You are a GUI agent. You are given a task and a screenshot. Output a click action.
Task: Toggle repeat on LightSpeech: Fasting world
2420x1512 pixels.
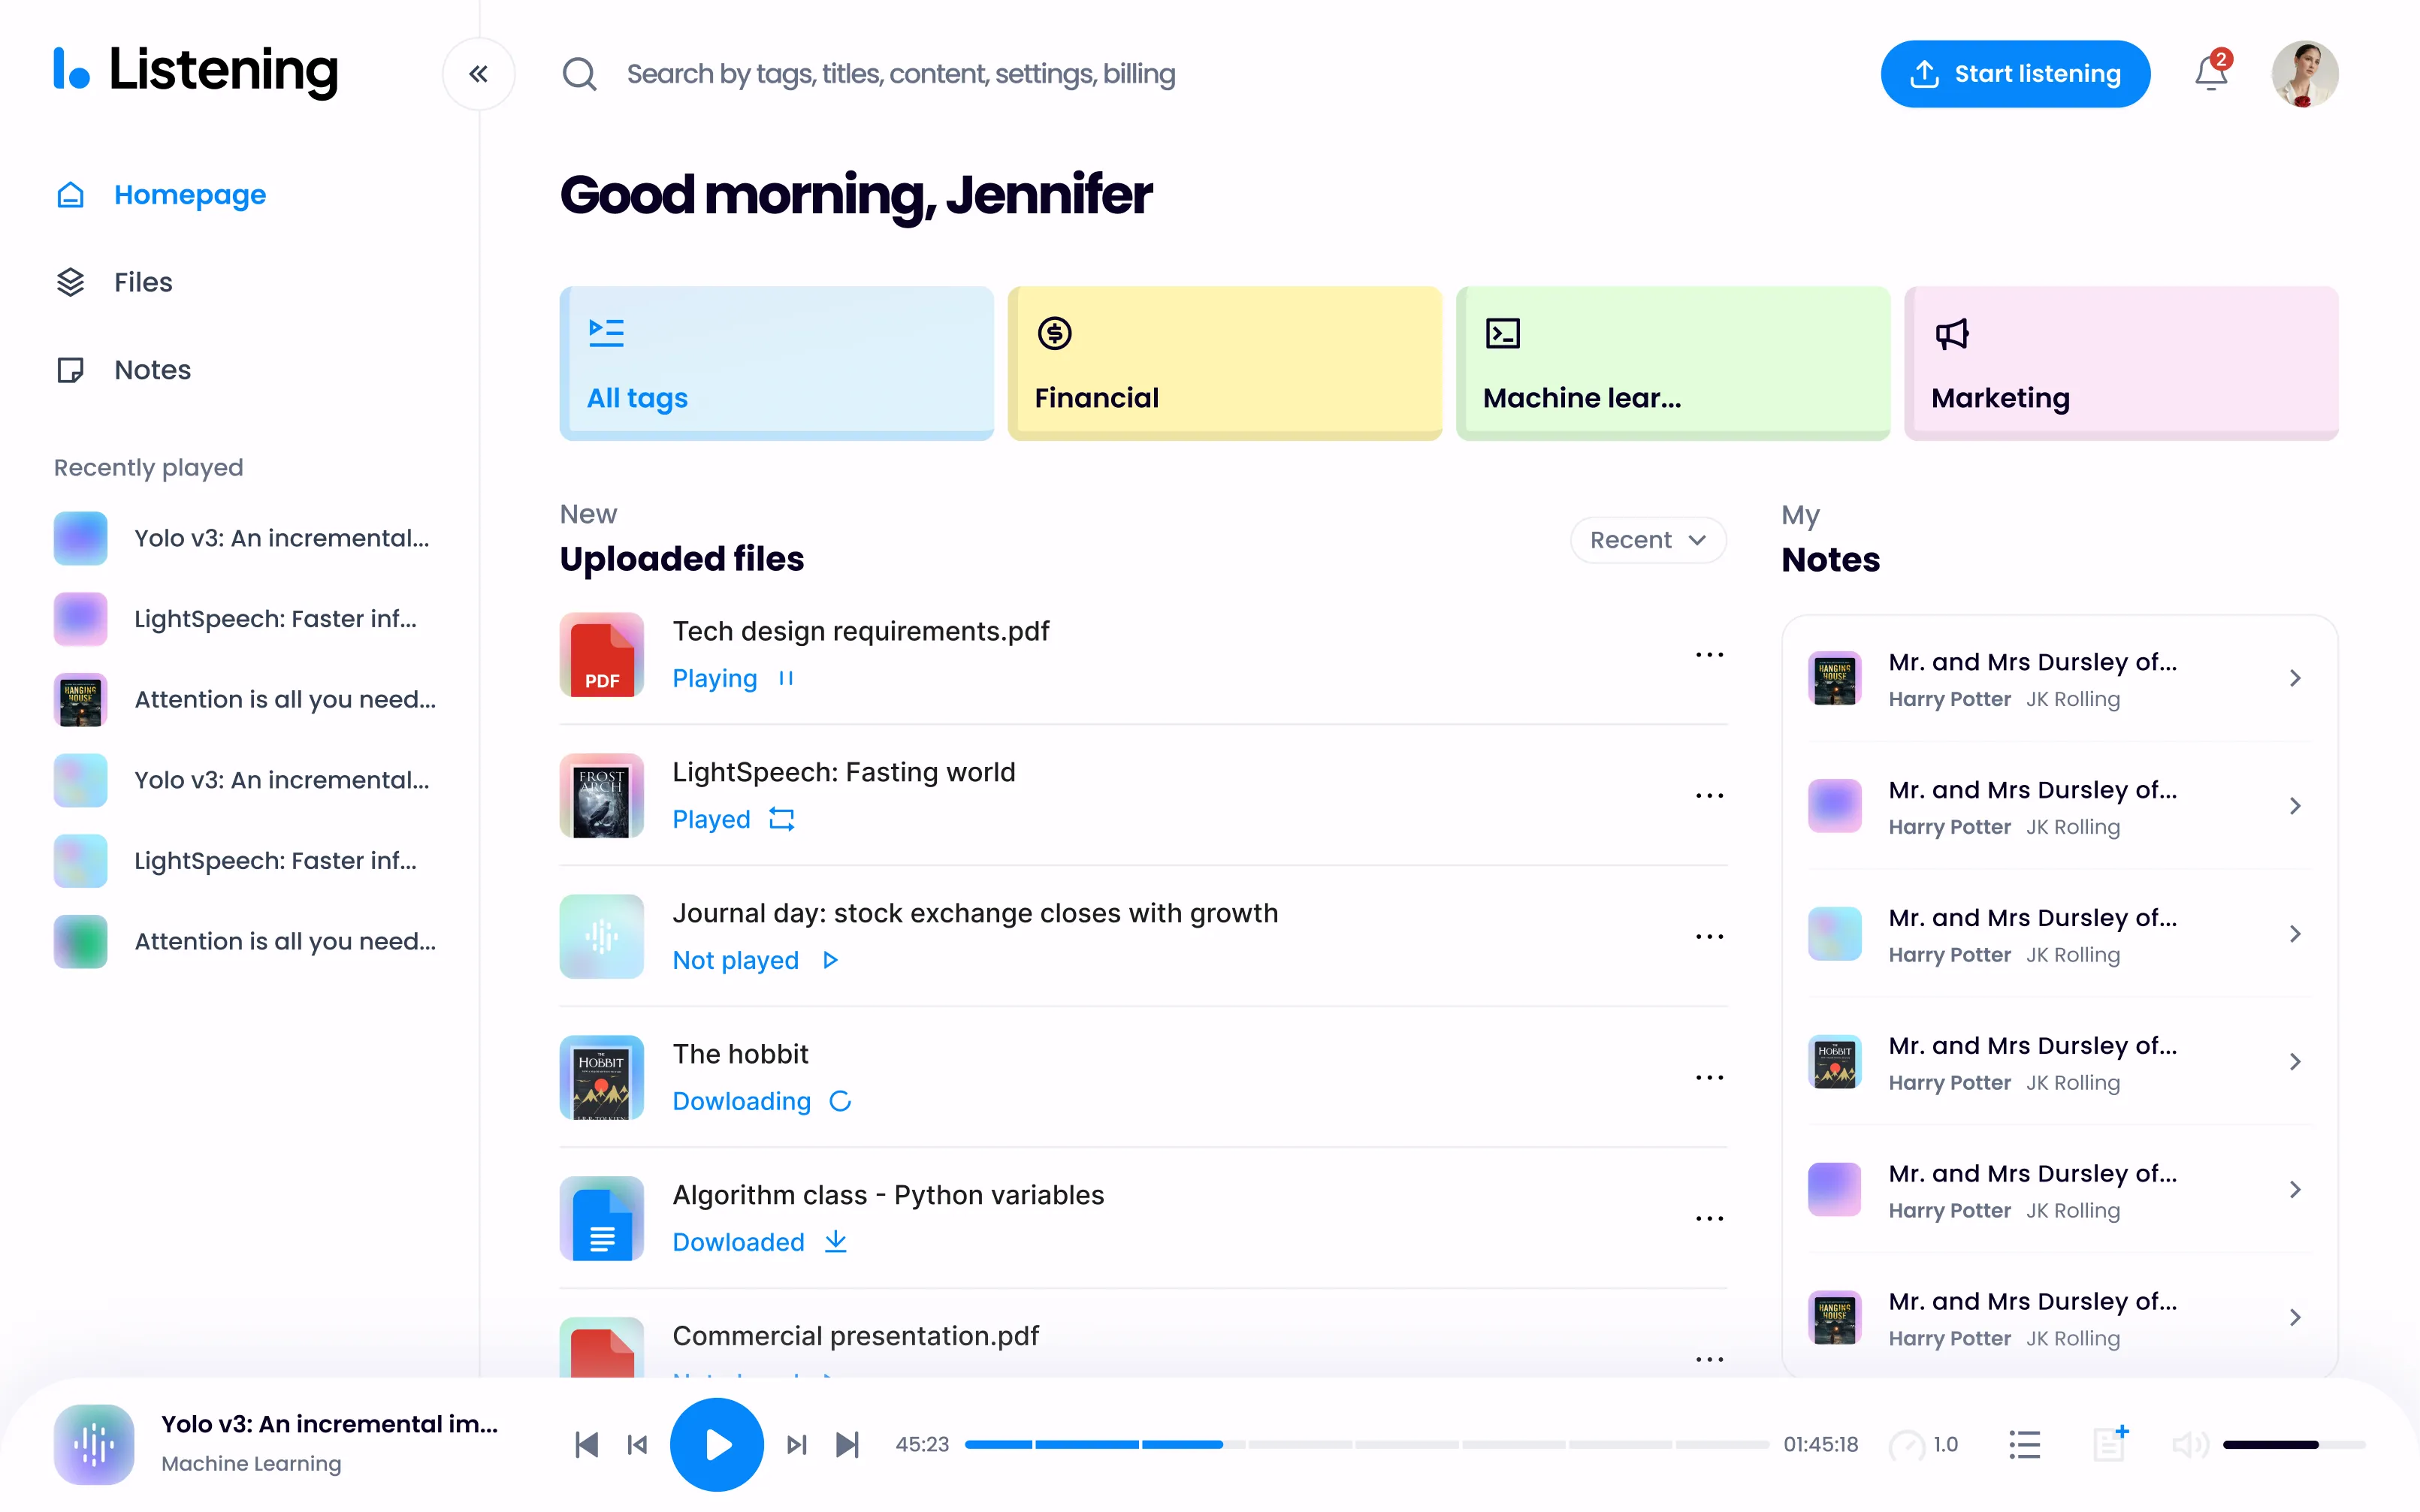(x=781, y=819)
